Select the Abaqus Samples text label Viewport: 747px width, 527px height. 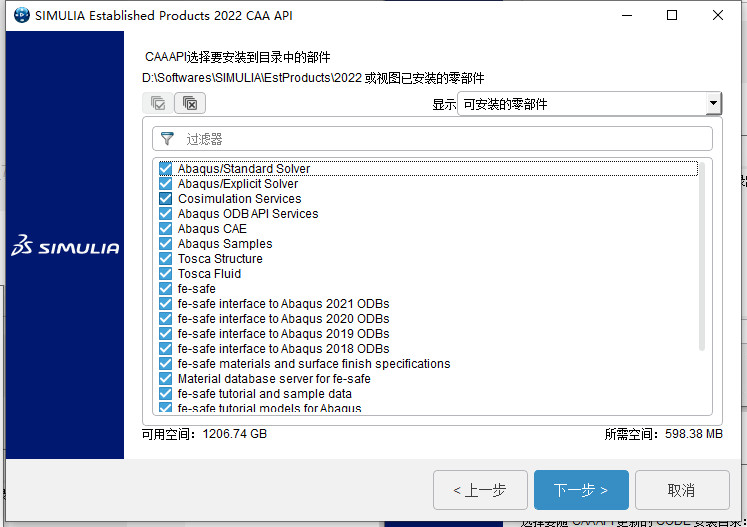(x=225, y=244)
